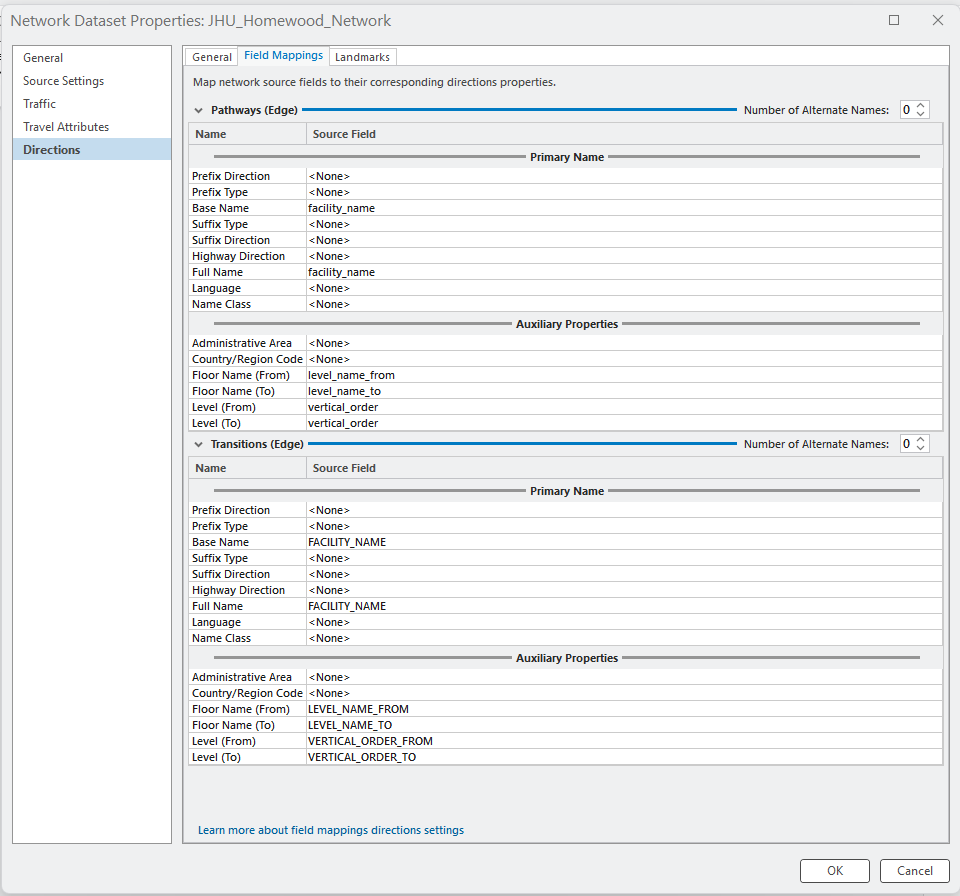Switch to the Landmarks tab

pos(362,57)
